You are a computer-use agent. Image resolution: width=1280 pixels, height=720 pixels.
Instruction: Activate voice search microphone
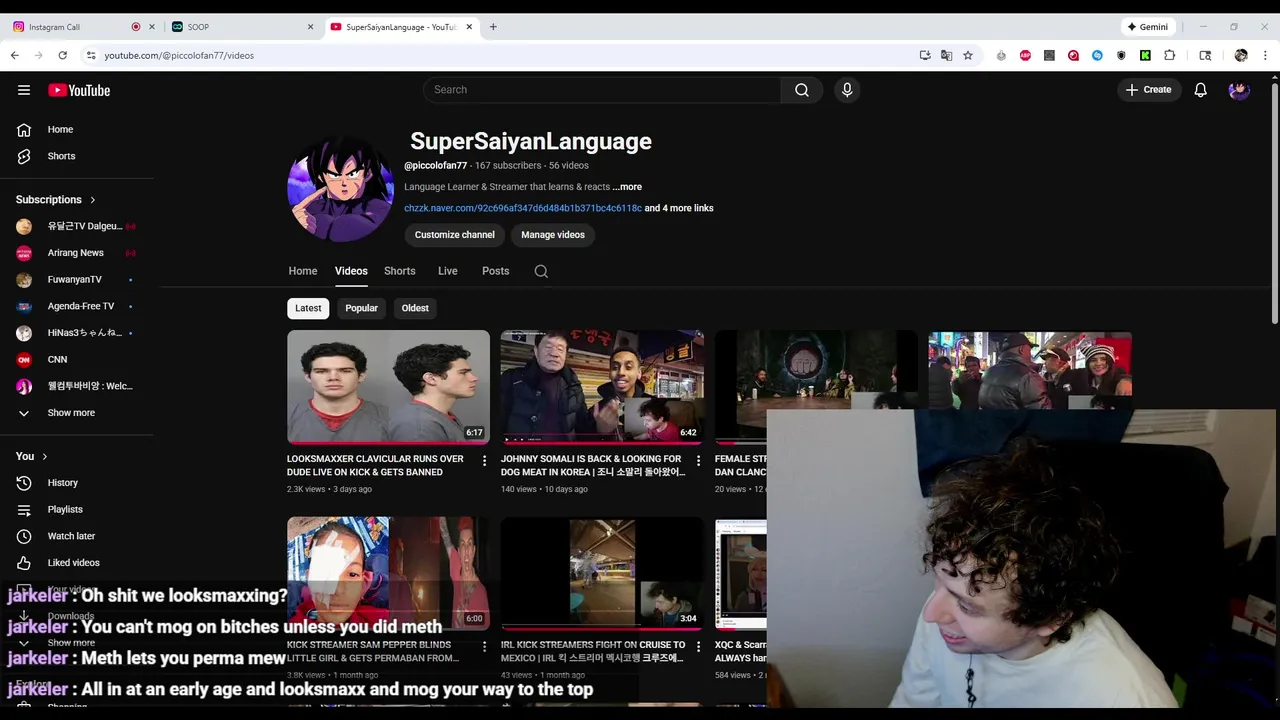[x=847, y=90]
